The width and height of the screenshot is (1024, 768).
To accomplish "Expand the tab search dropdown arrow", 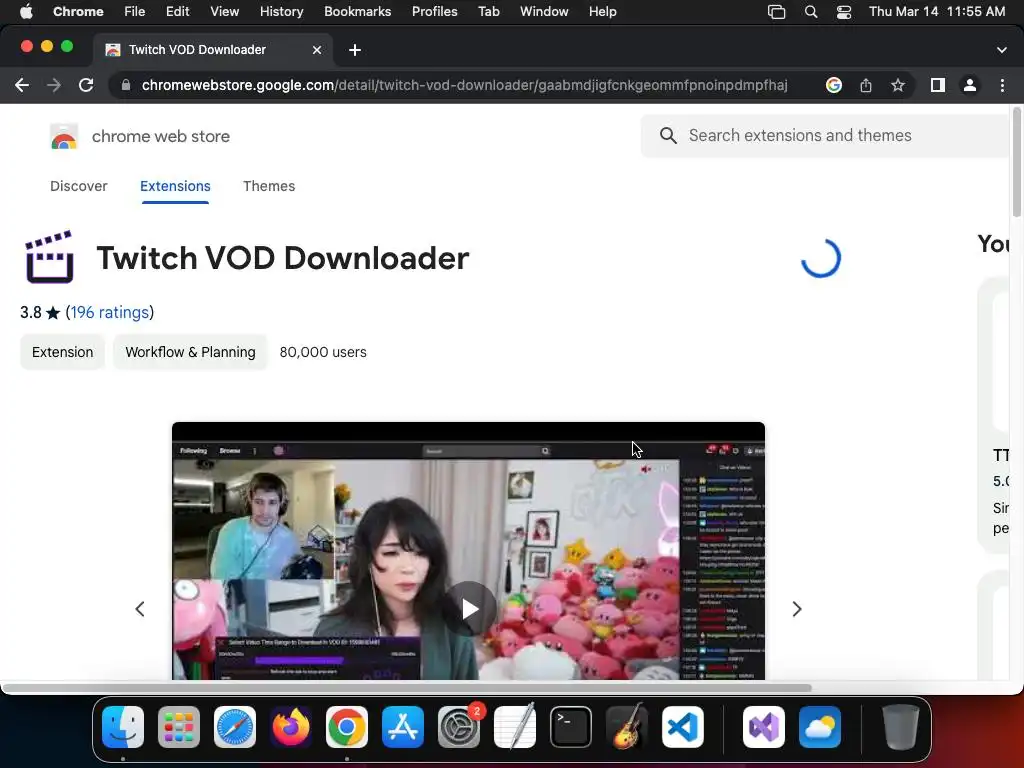I will 1002,50.
